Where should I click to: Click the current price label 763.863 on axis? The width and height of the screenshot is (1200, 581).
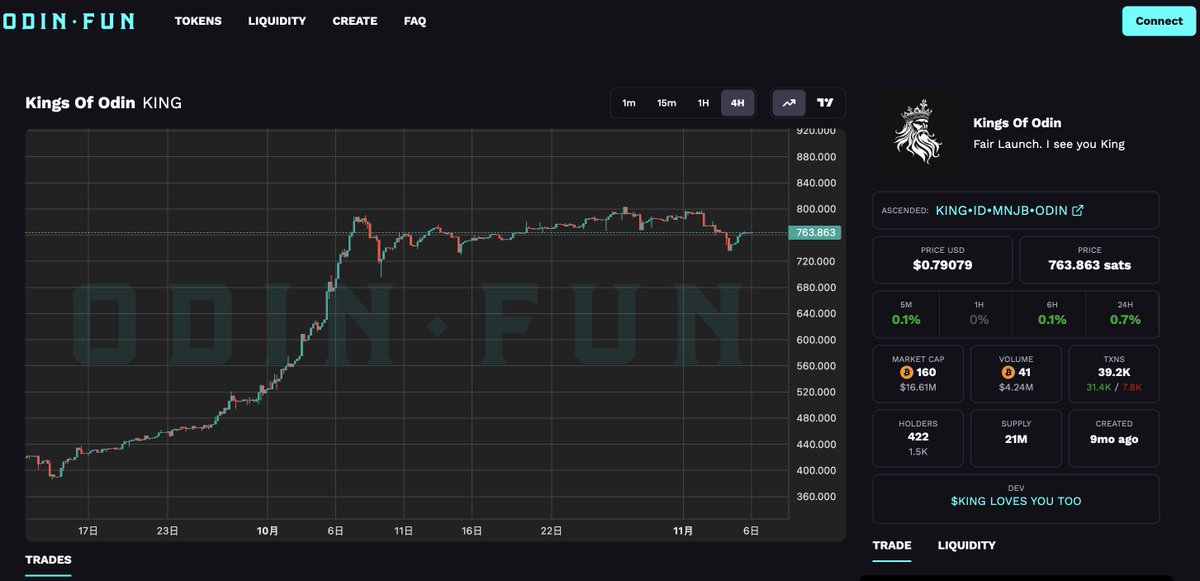(815, 233)
